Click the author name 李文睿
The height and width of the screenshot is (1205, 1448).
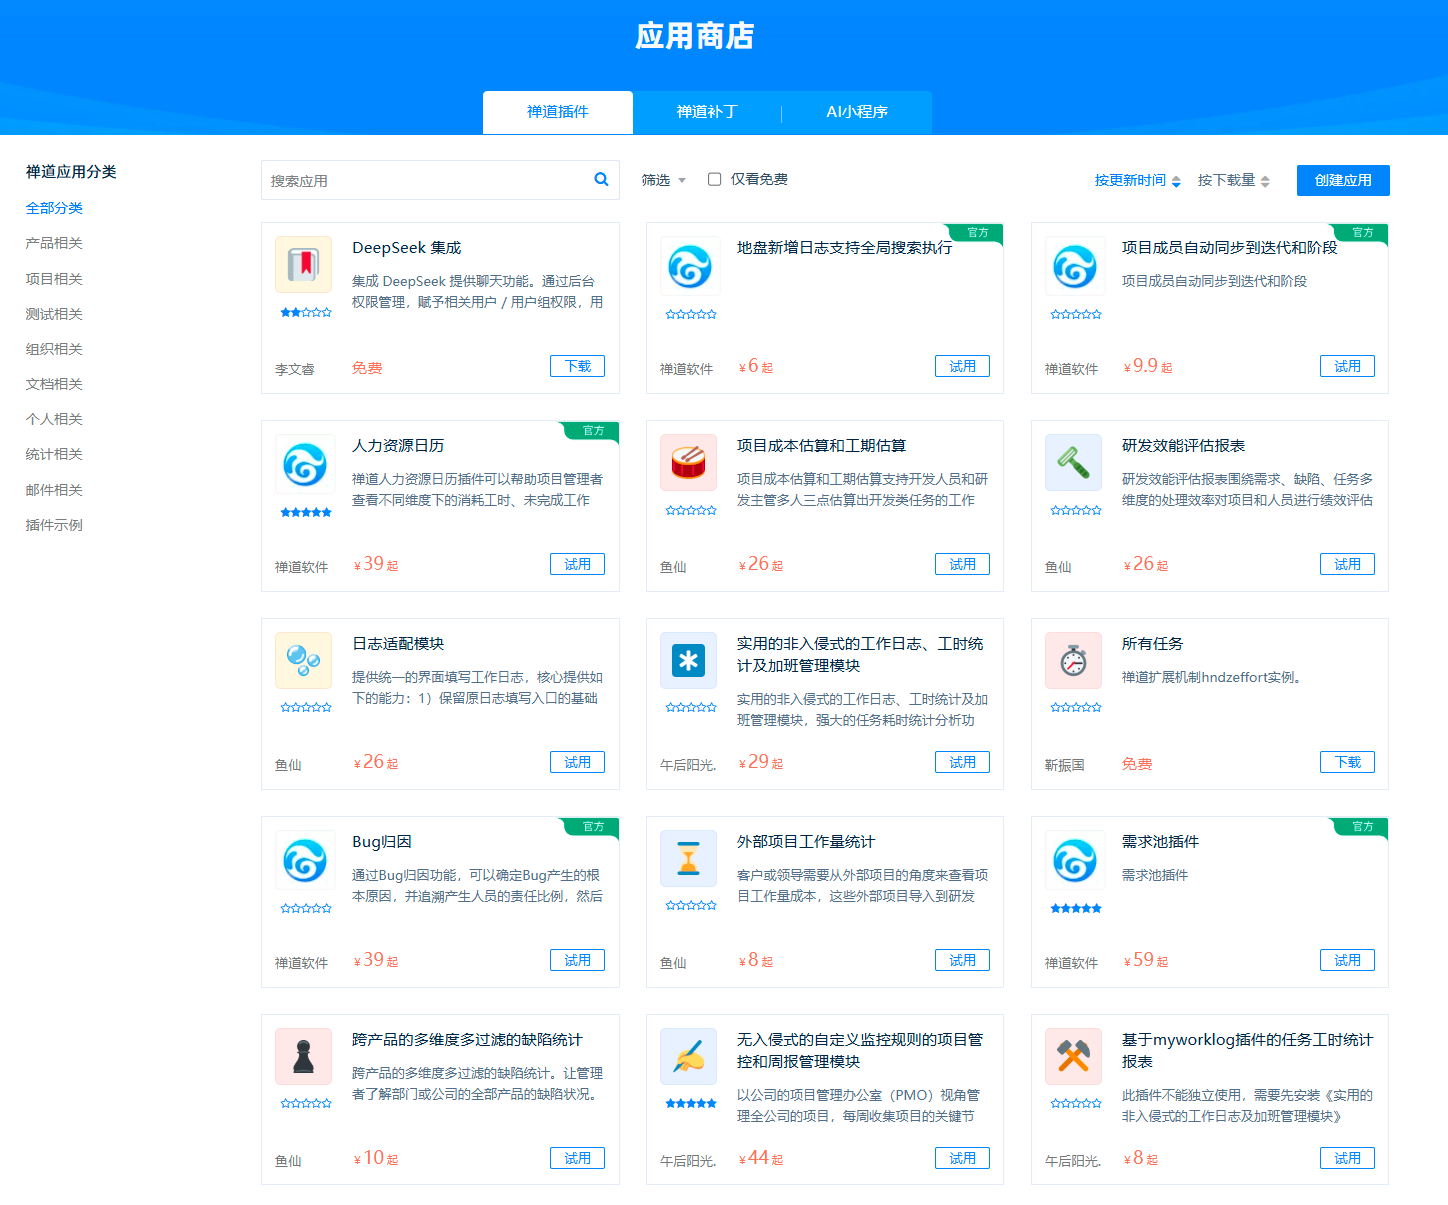[295, 369]
